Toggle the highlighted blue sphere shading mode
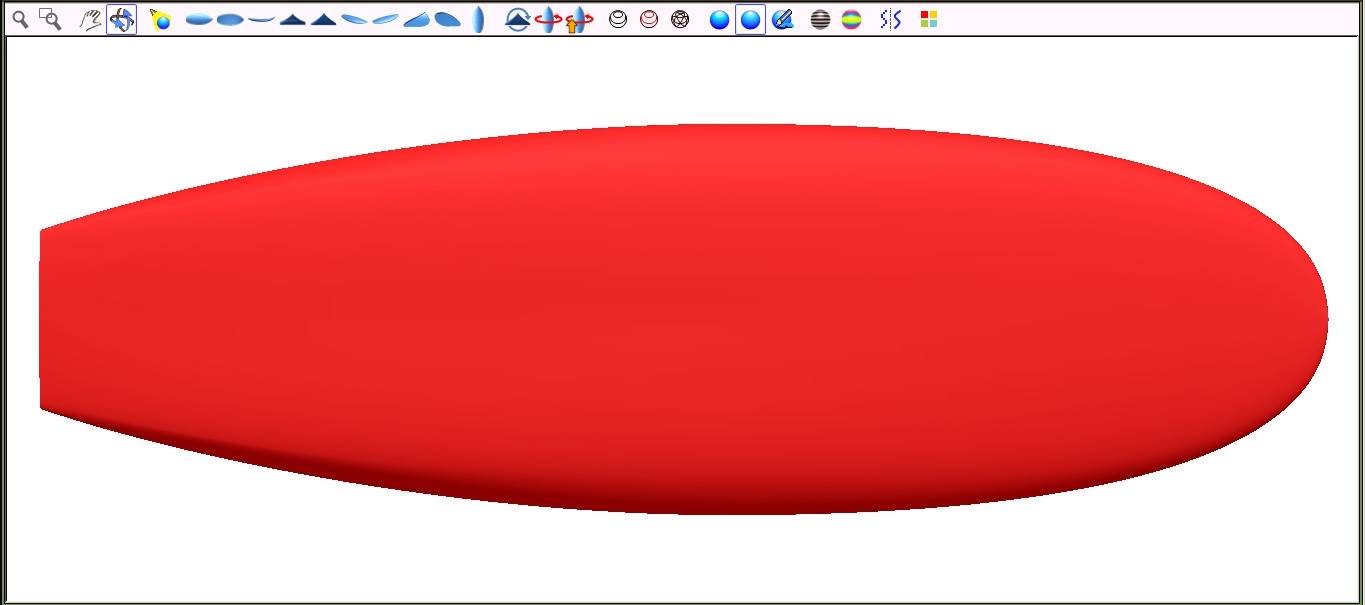The width and height of the screenshot is (1365, 605). tap(750, 19)
